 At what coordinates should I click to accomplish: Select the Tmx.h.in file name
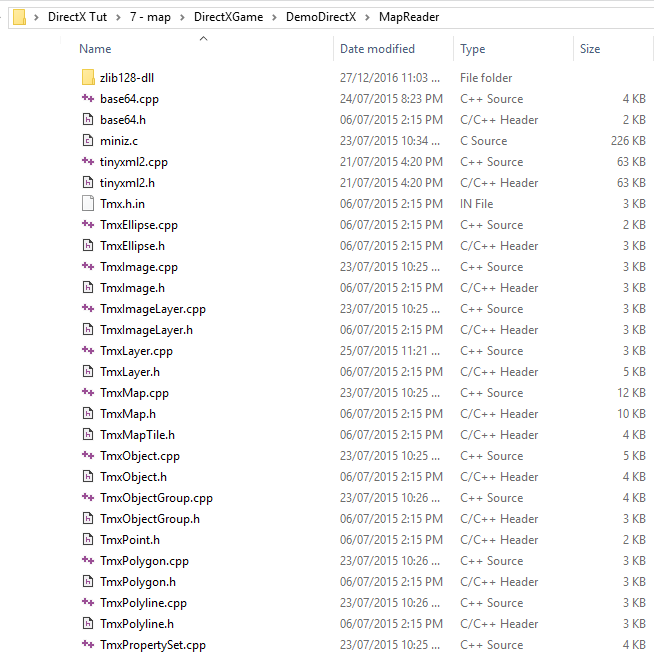122,204
